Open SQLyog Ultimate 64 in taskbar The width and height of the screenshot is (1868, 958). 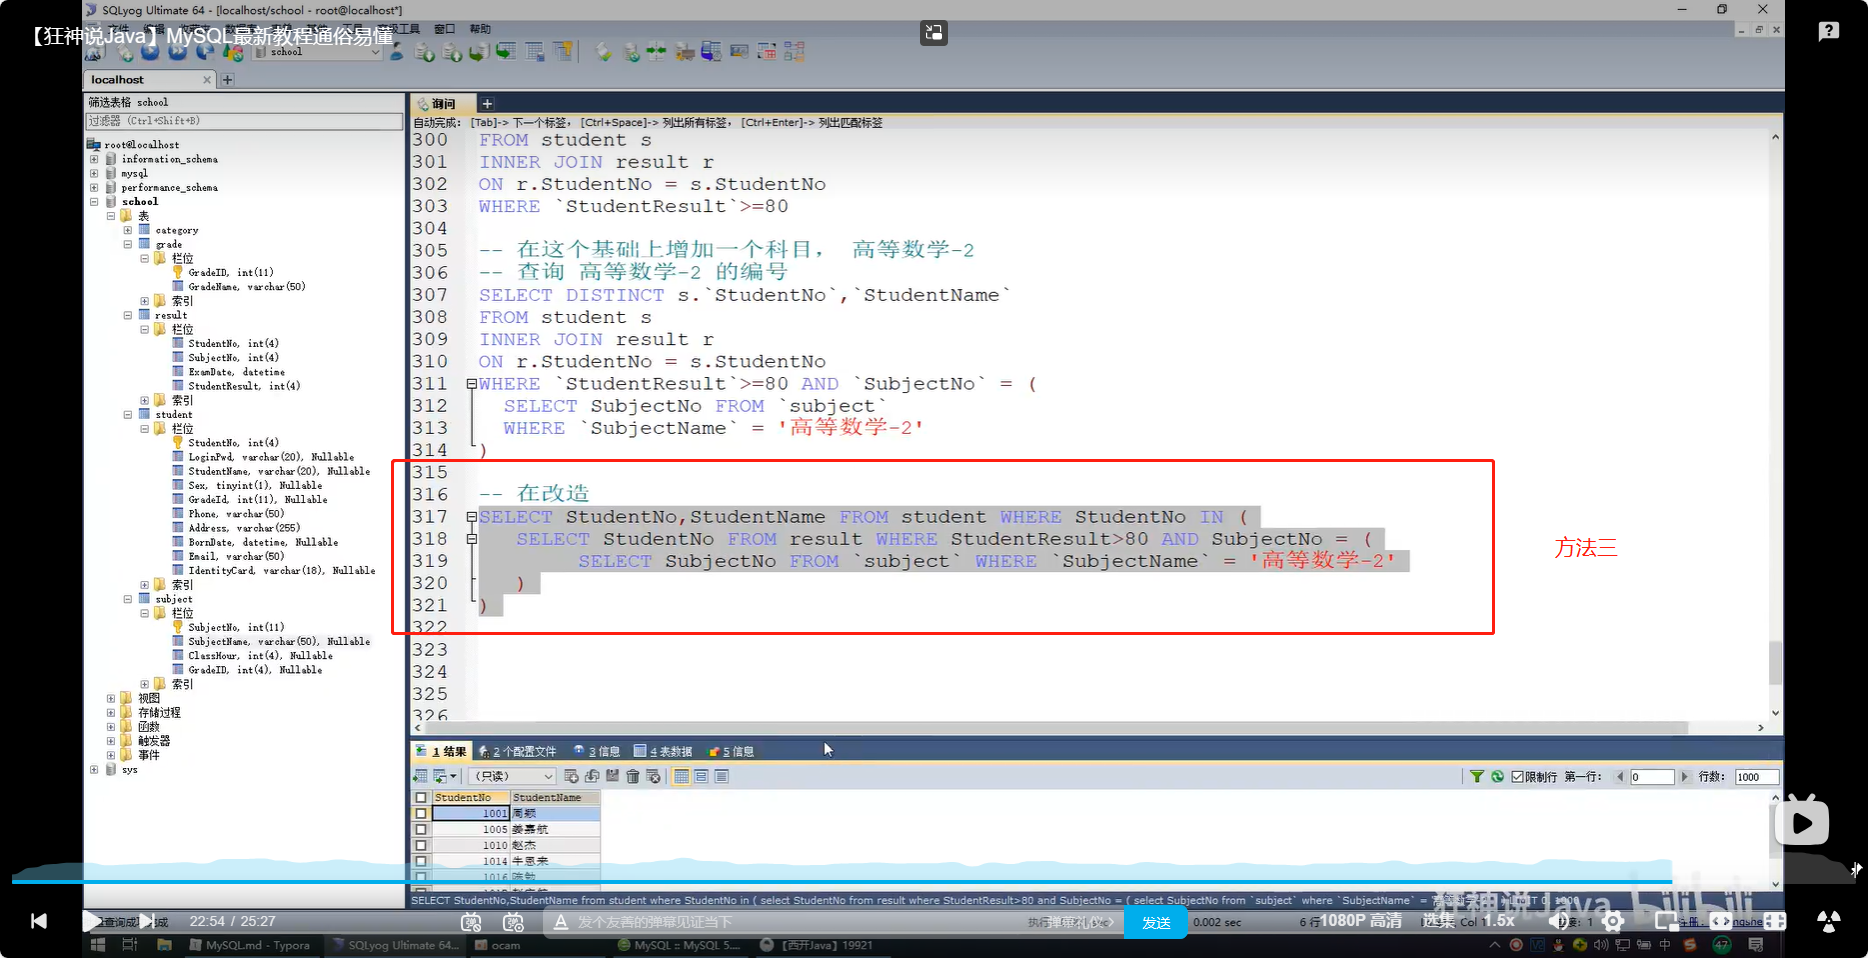click(397, 945)
